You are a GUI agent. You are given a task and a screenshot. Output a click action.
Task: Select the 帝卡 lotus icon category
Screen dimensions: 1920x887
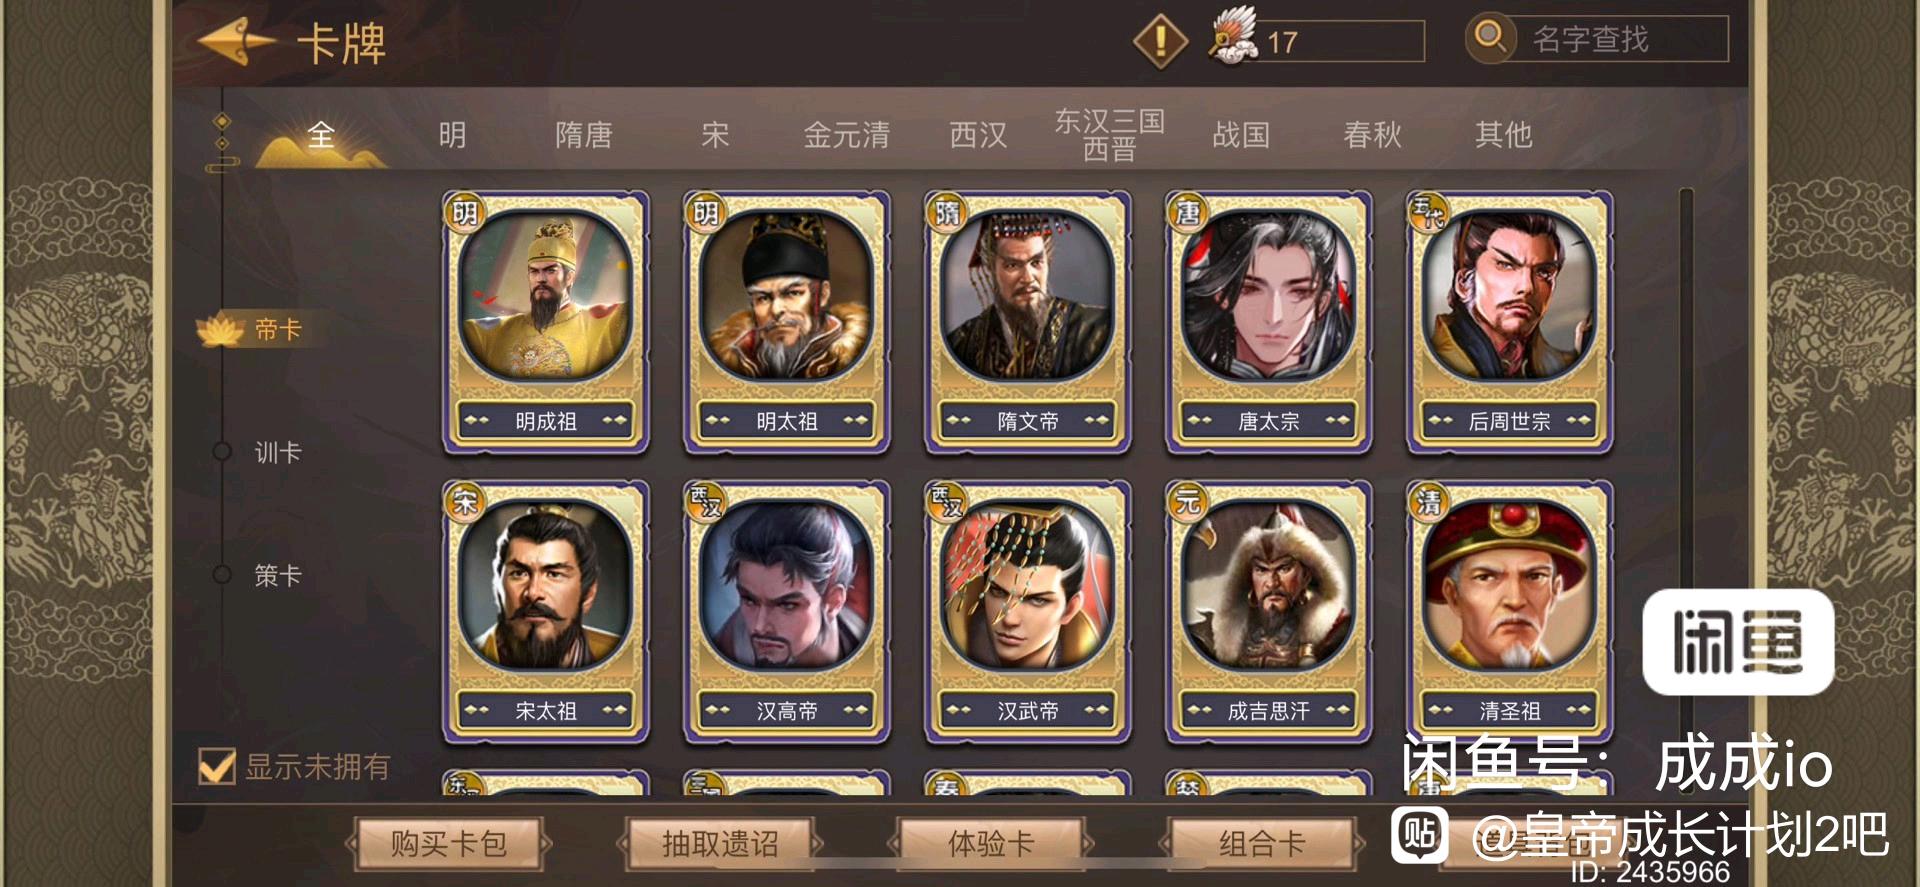(x=221, y=329)
